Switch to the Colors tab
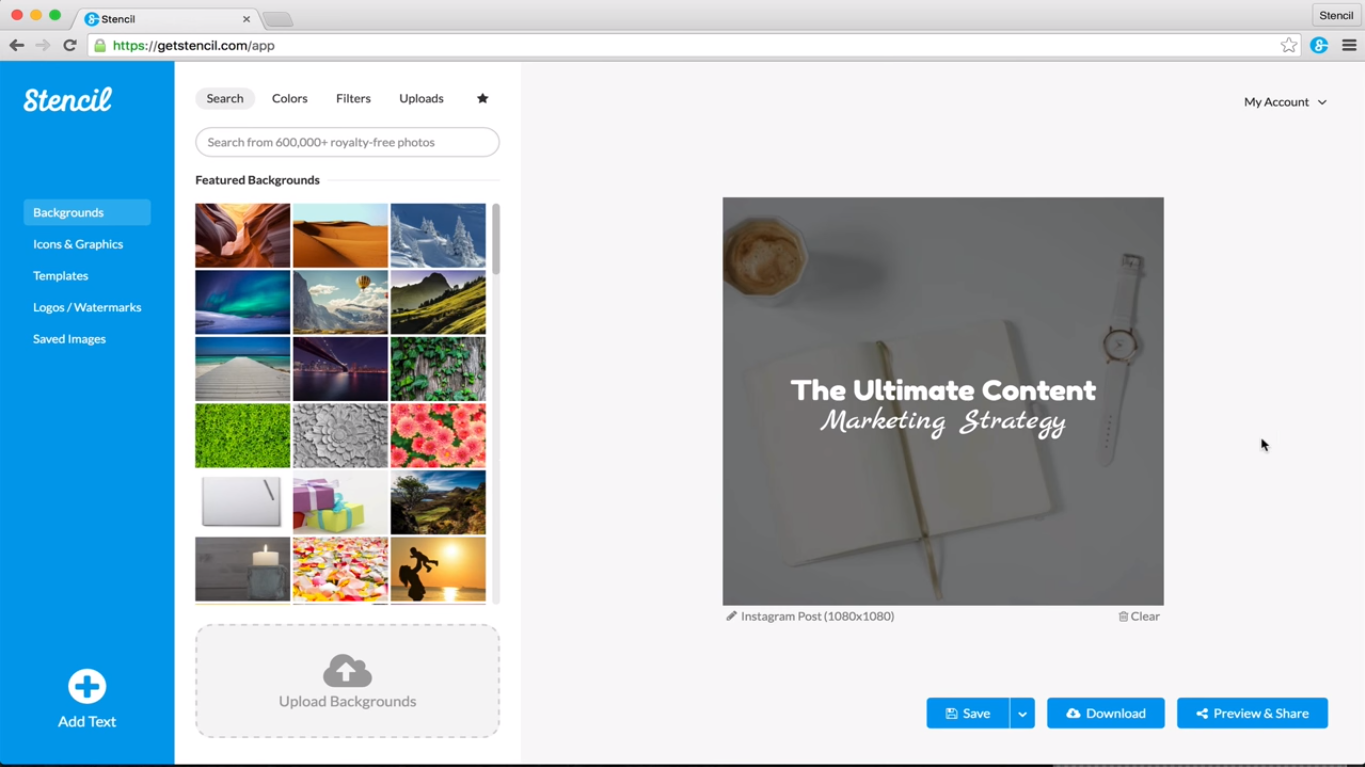This screenshot has width=1365, height=767. (289, 98)
